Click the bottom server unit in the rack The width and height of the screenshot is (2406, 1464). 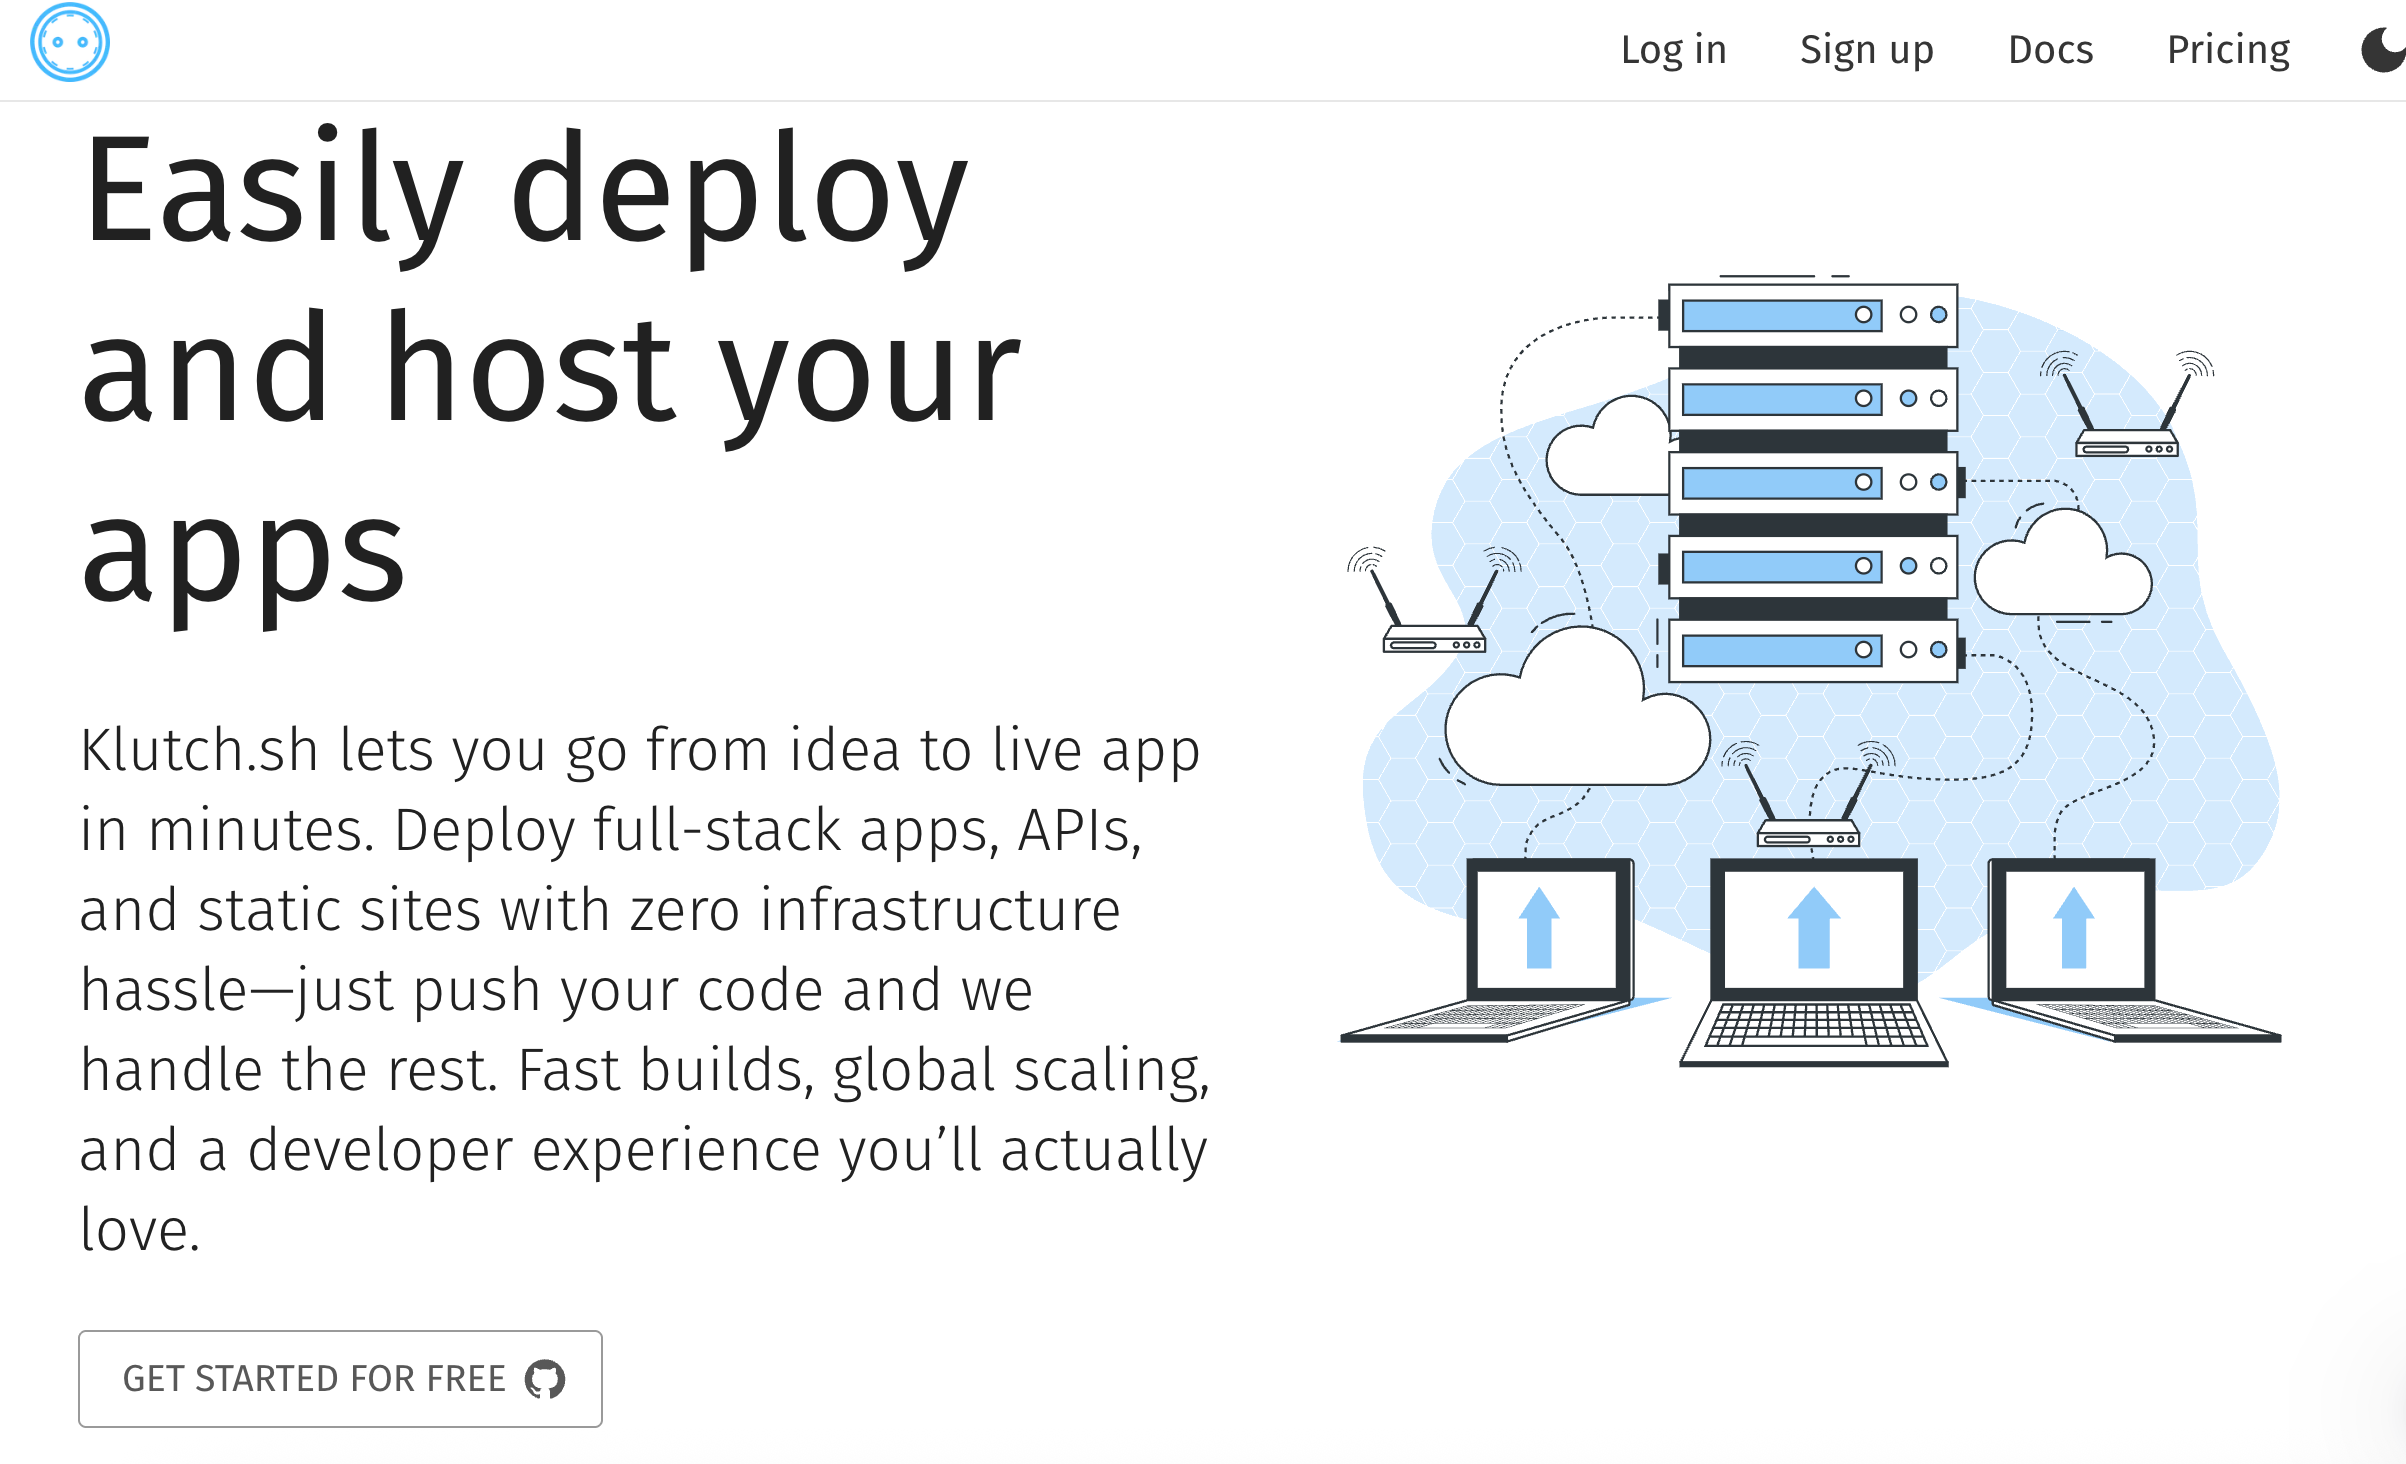click(1812, 651)
